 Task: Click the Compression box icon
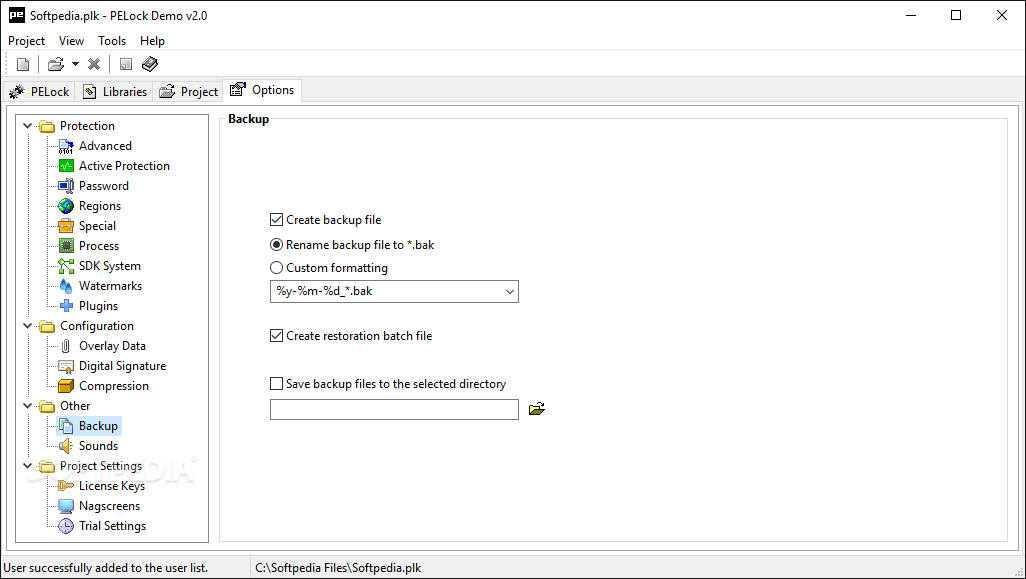click(66, 386)
